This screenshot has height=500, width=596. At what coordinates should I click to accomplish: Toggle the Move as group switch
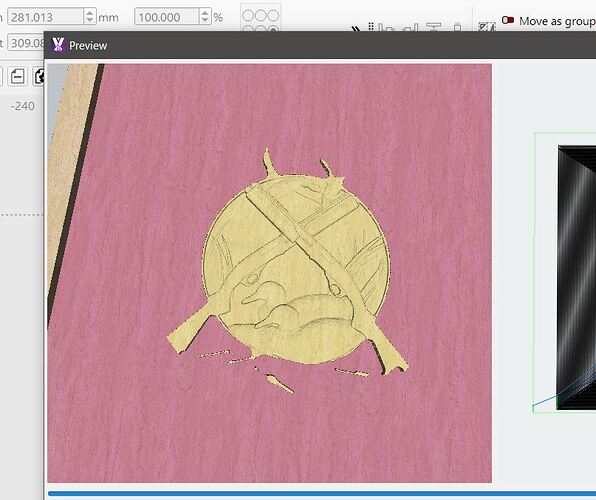508,20
